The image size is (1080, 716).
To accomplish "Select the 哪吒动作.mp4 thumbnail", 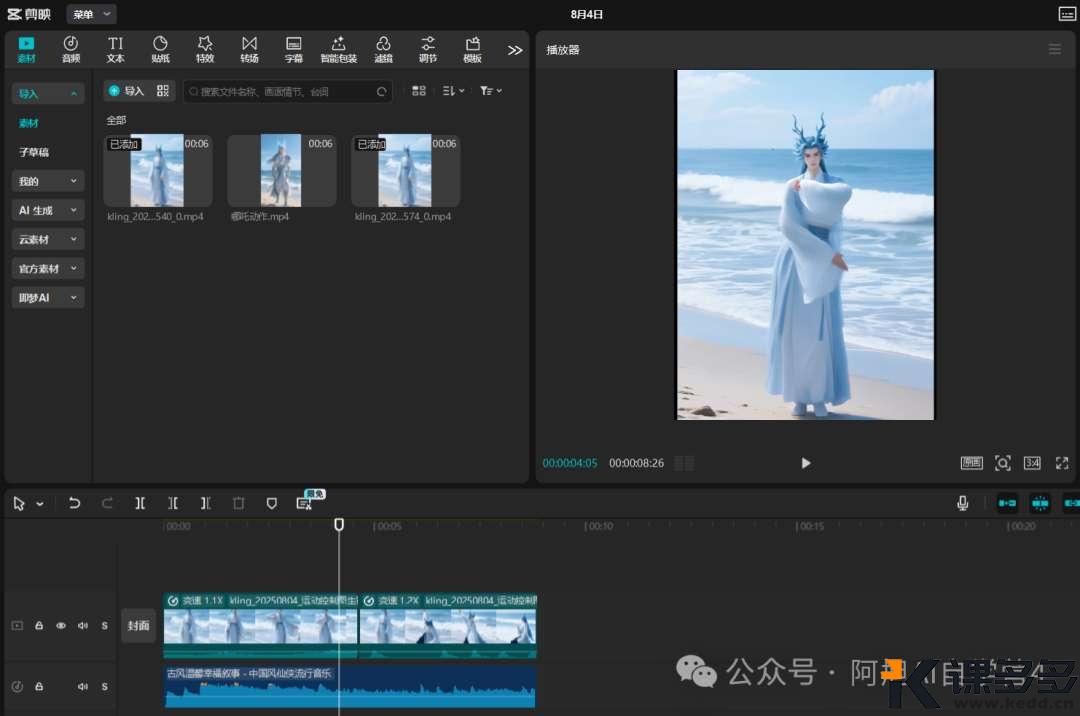I will pyautogui.click(x=282, y=170).
